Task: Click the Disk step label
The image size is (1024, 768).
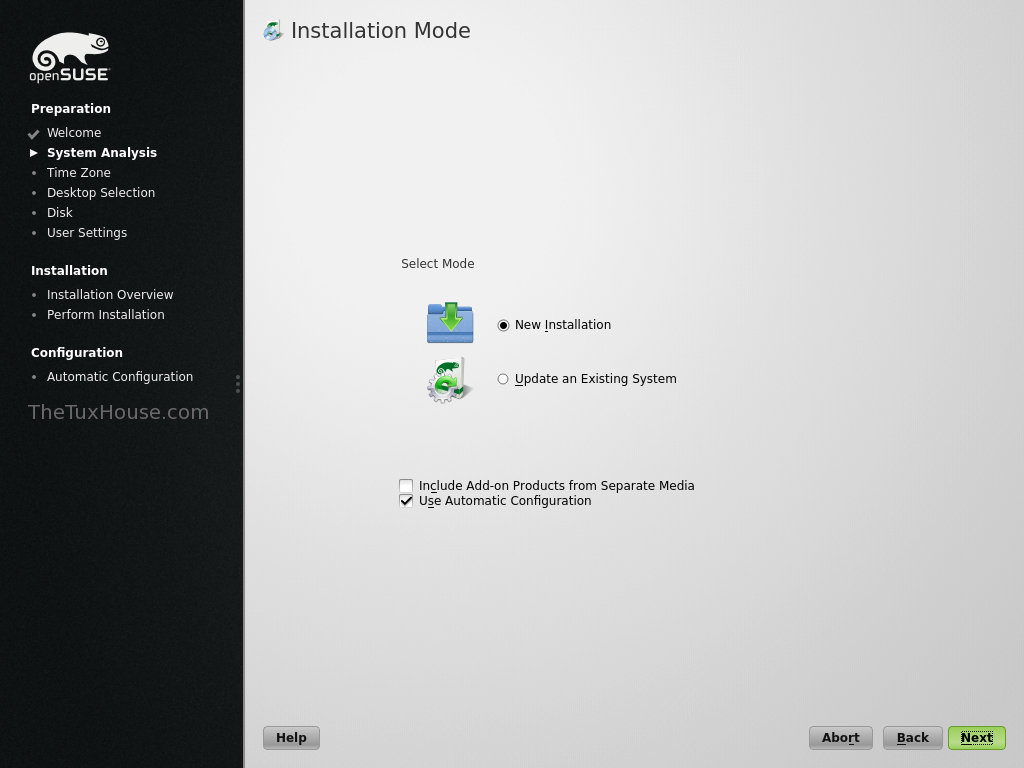Action: pos(59,213)
